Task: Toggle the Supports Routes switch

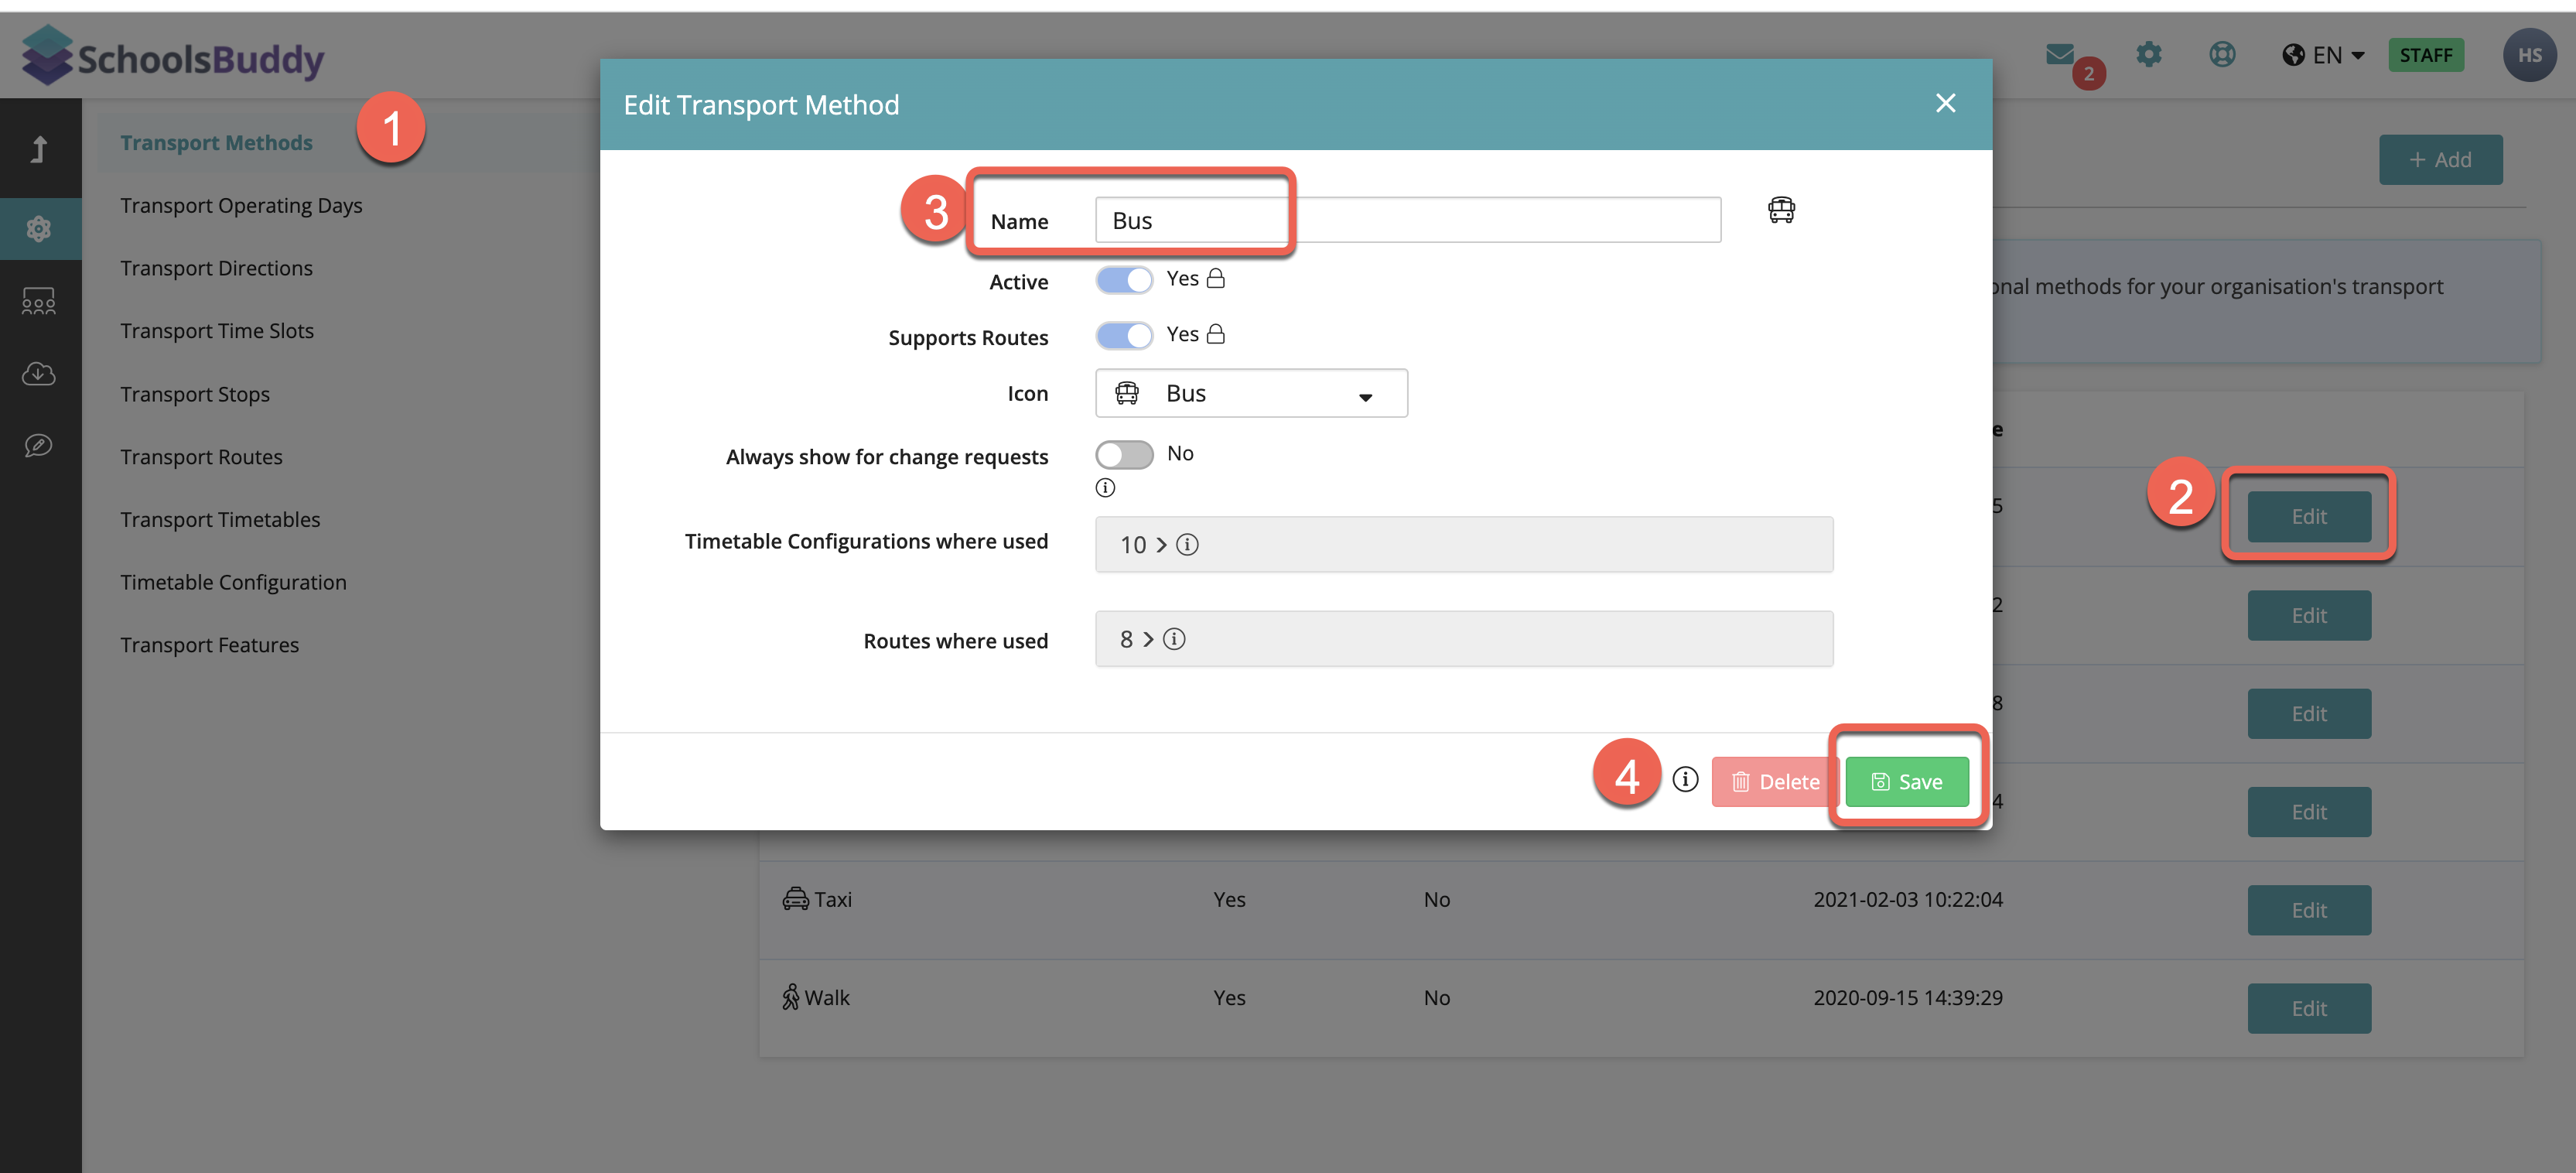Action: click(1124, 336)
